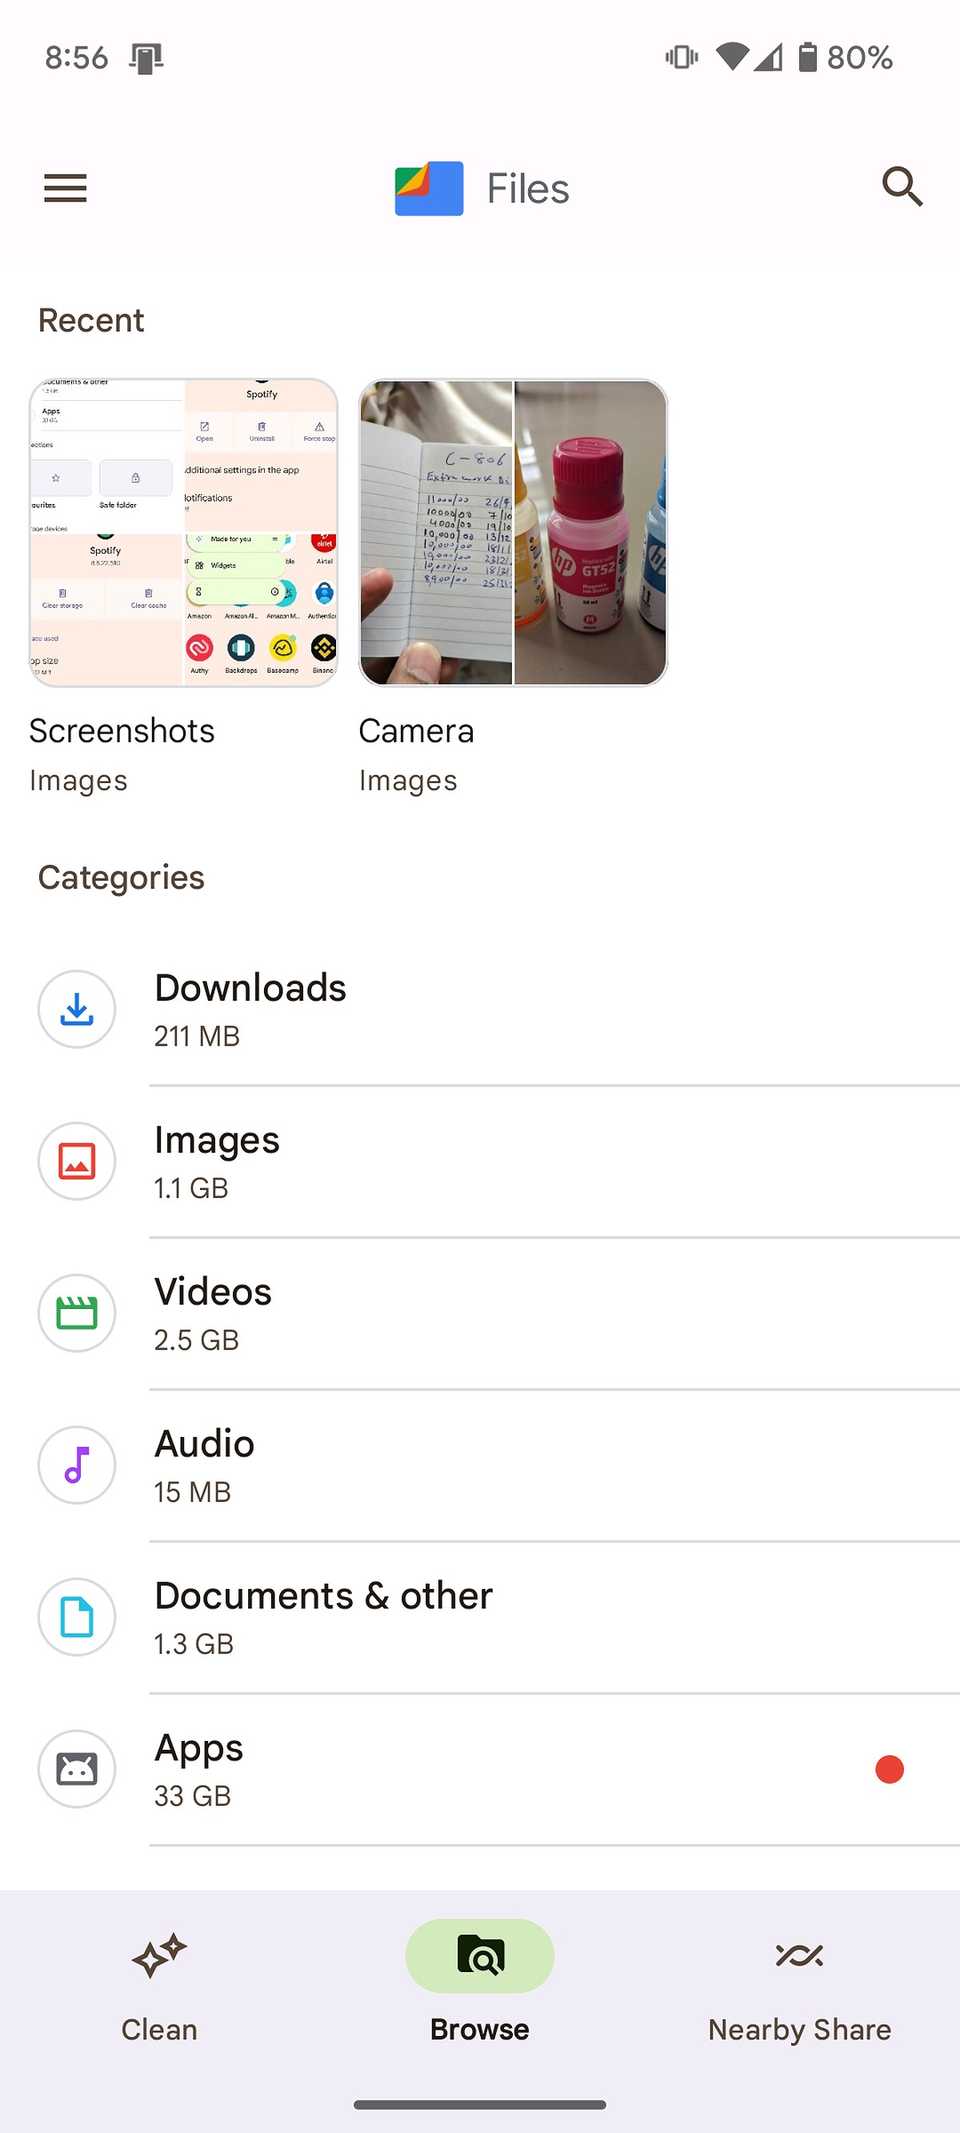Tap the Files title text
The width and height of the screenshot is (960, 2133).
pos(528,189)
